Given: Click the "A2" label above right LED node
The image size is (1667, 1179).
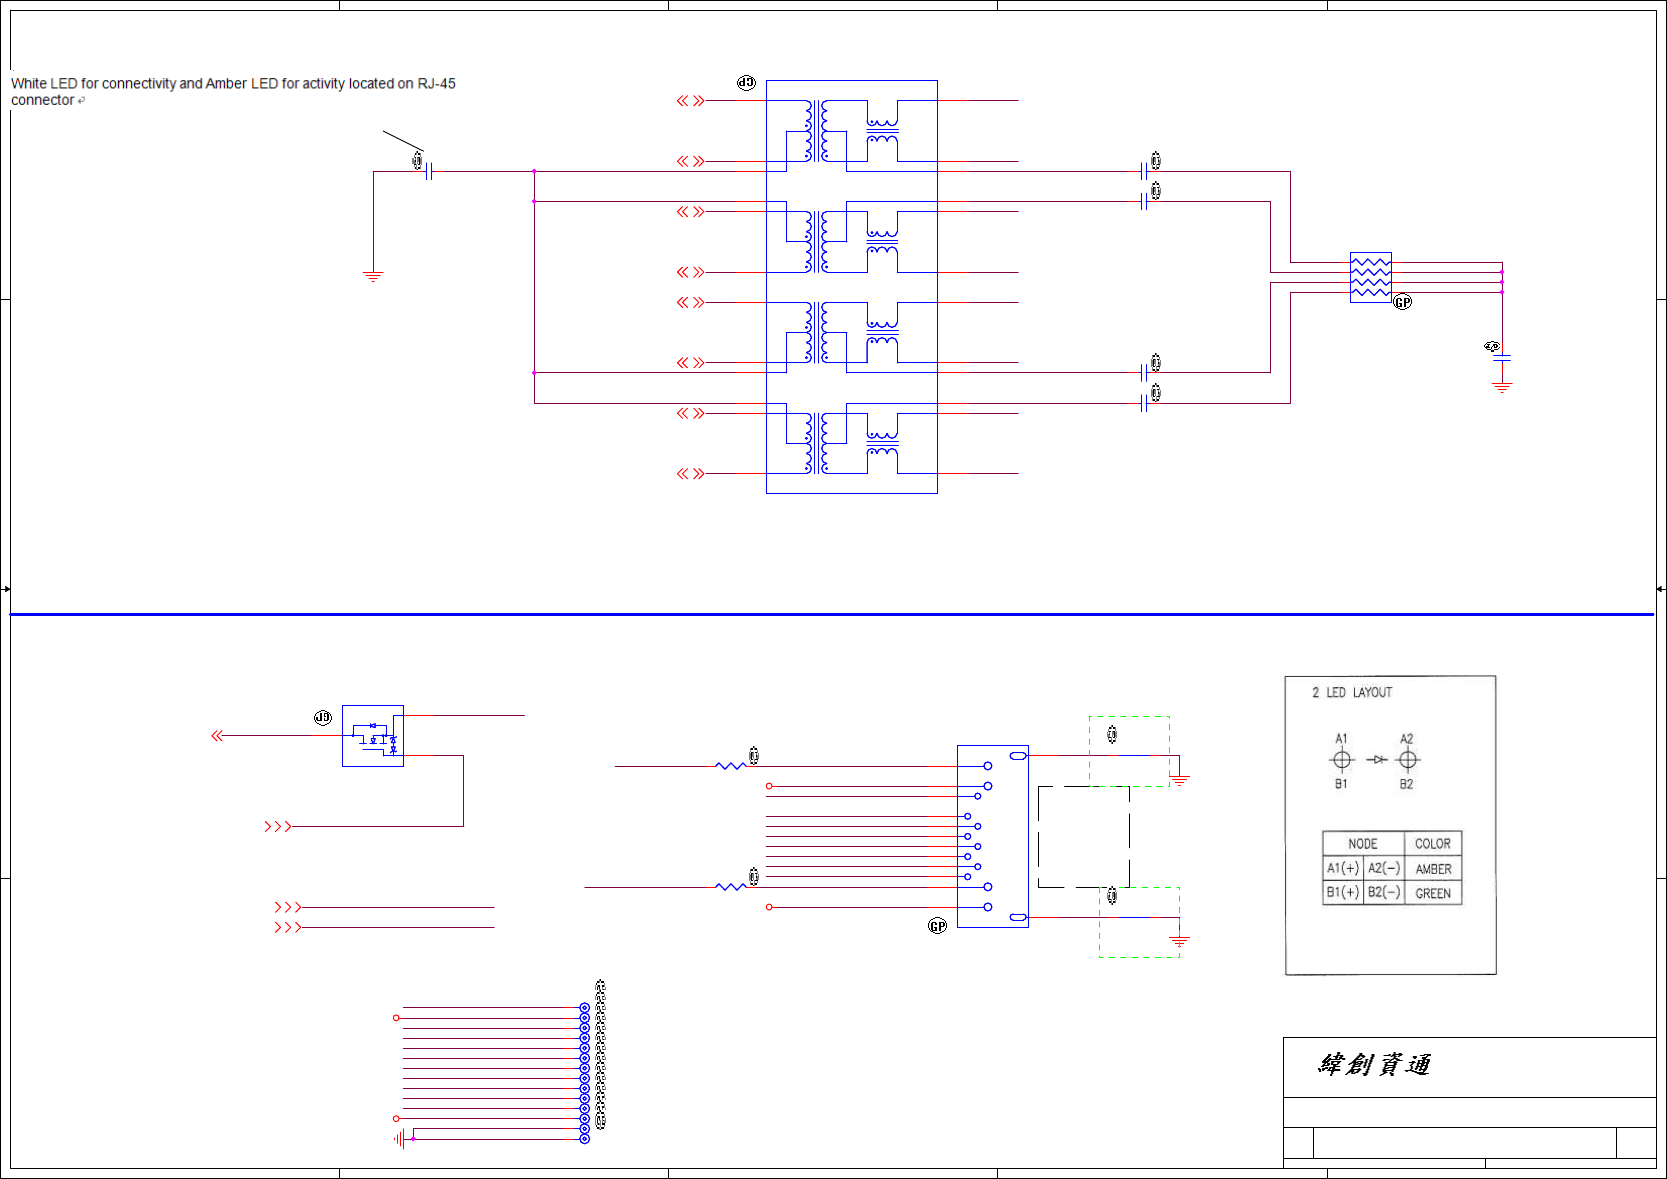Looking at the screenshot, I should click(x=1407, y=739).
